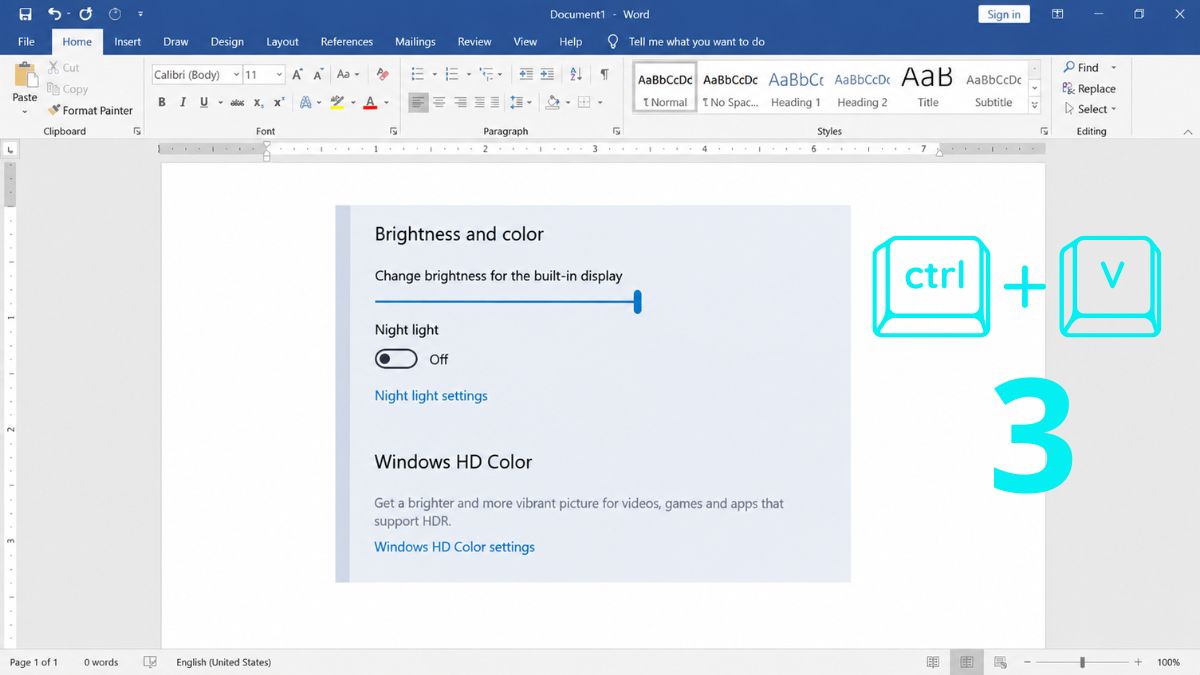Open the Font dialog launcher
Image resolution: width=1200 pixels, height=675 pixels.
[x=394, y=131]
